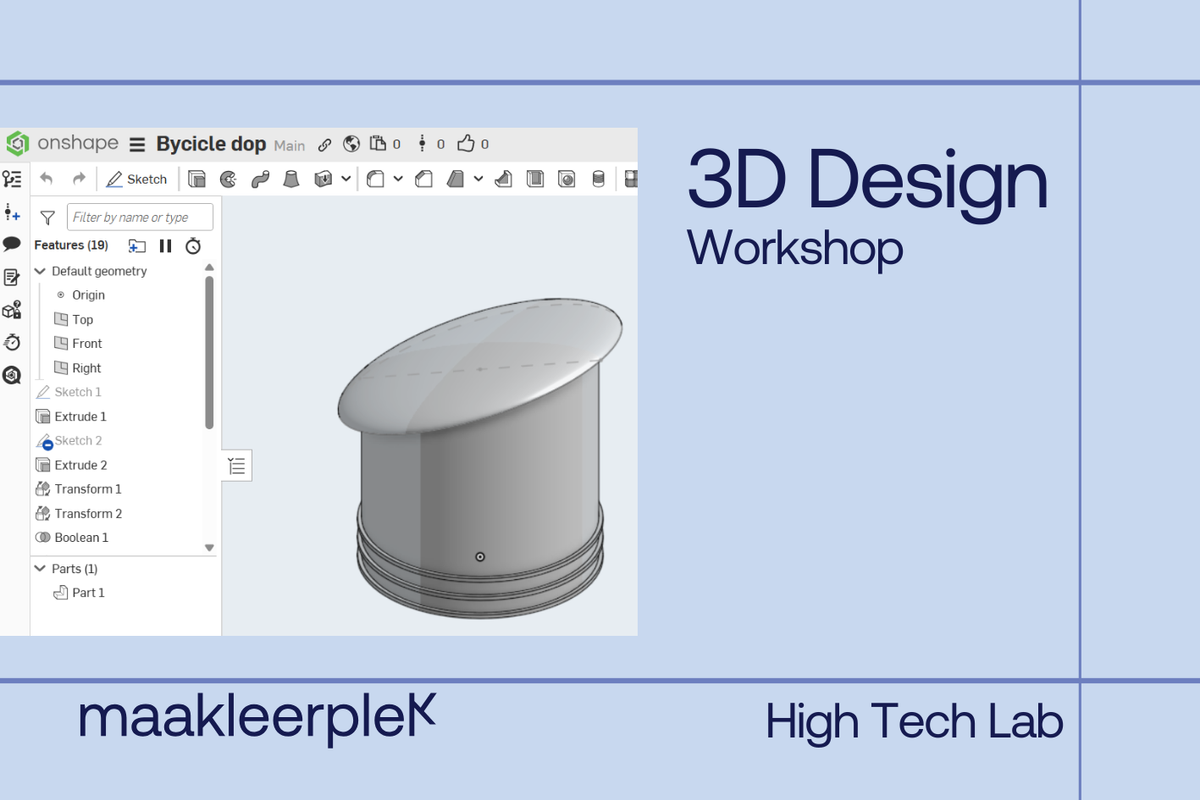Click the Main branch label
This screenshot has height=800, width=1200.
click(289, 145)
